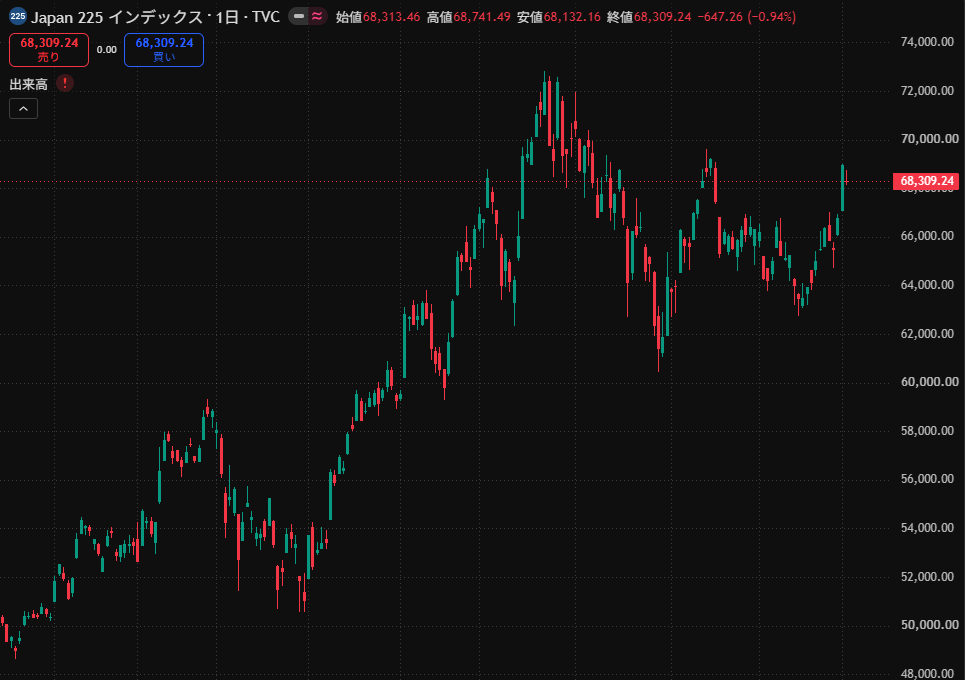965x680 pixels.
Task: Click the 72,000.00 price scale label
Action: (927, 91)
